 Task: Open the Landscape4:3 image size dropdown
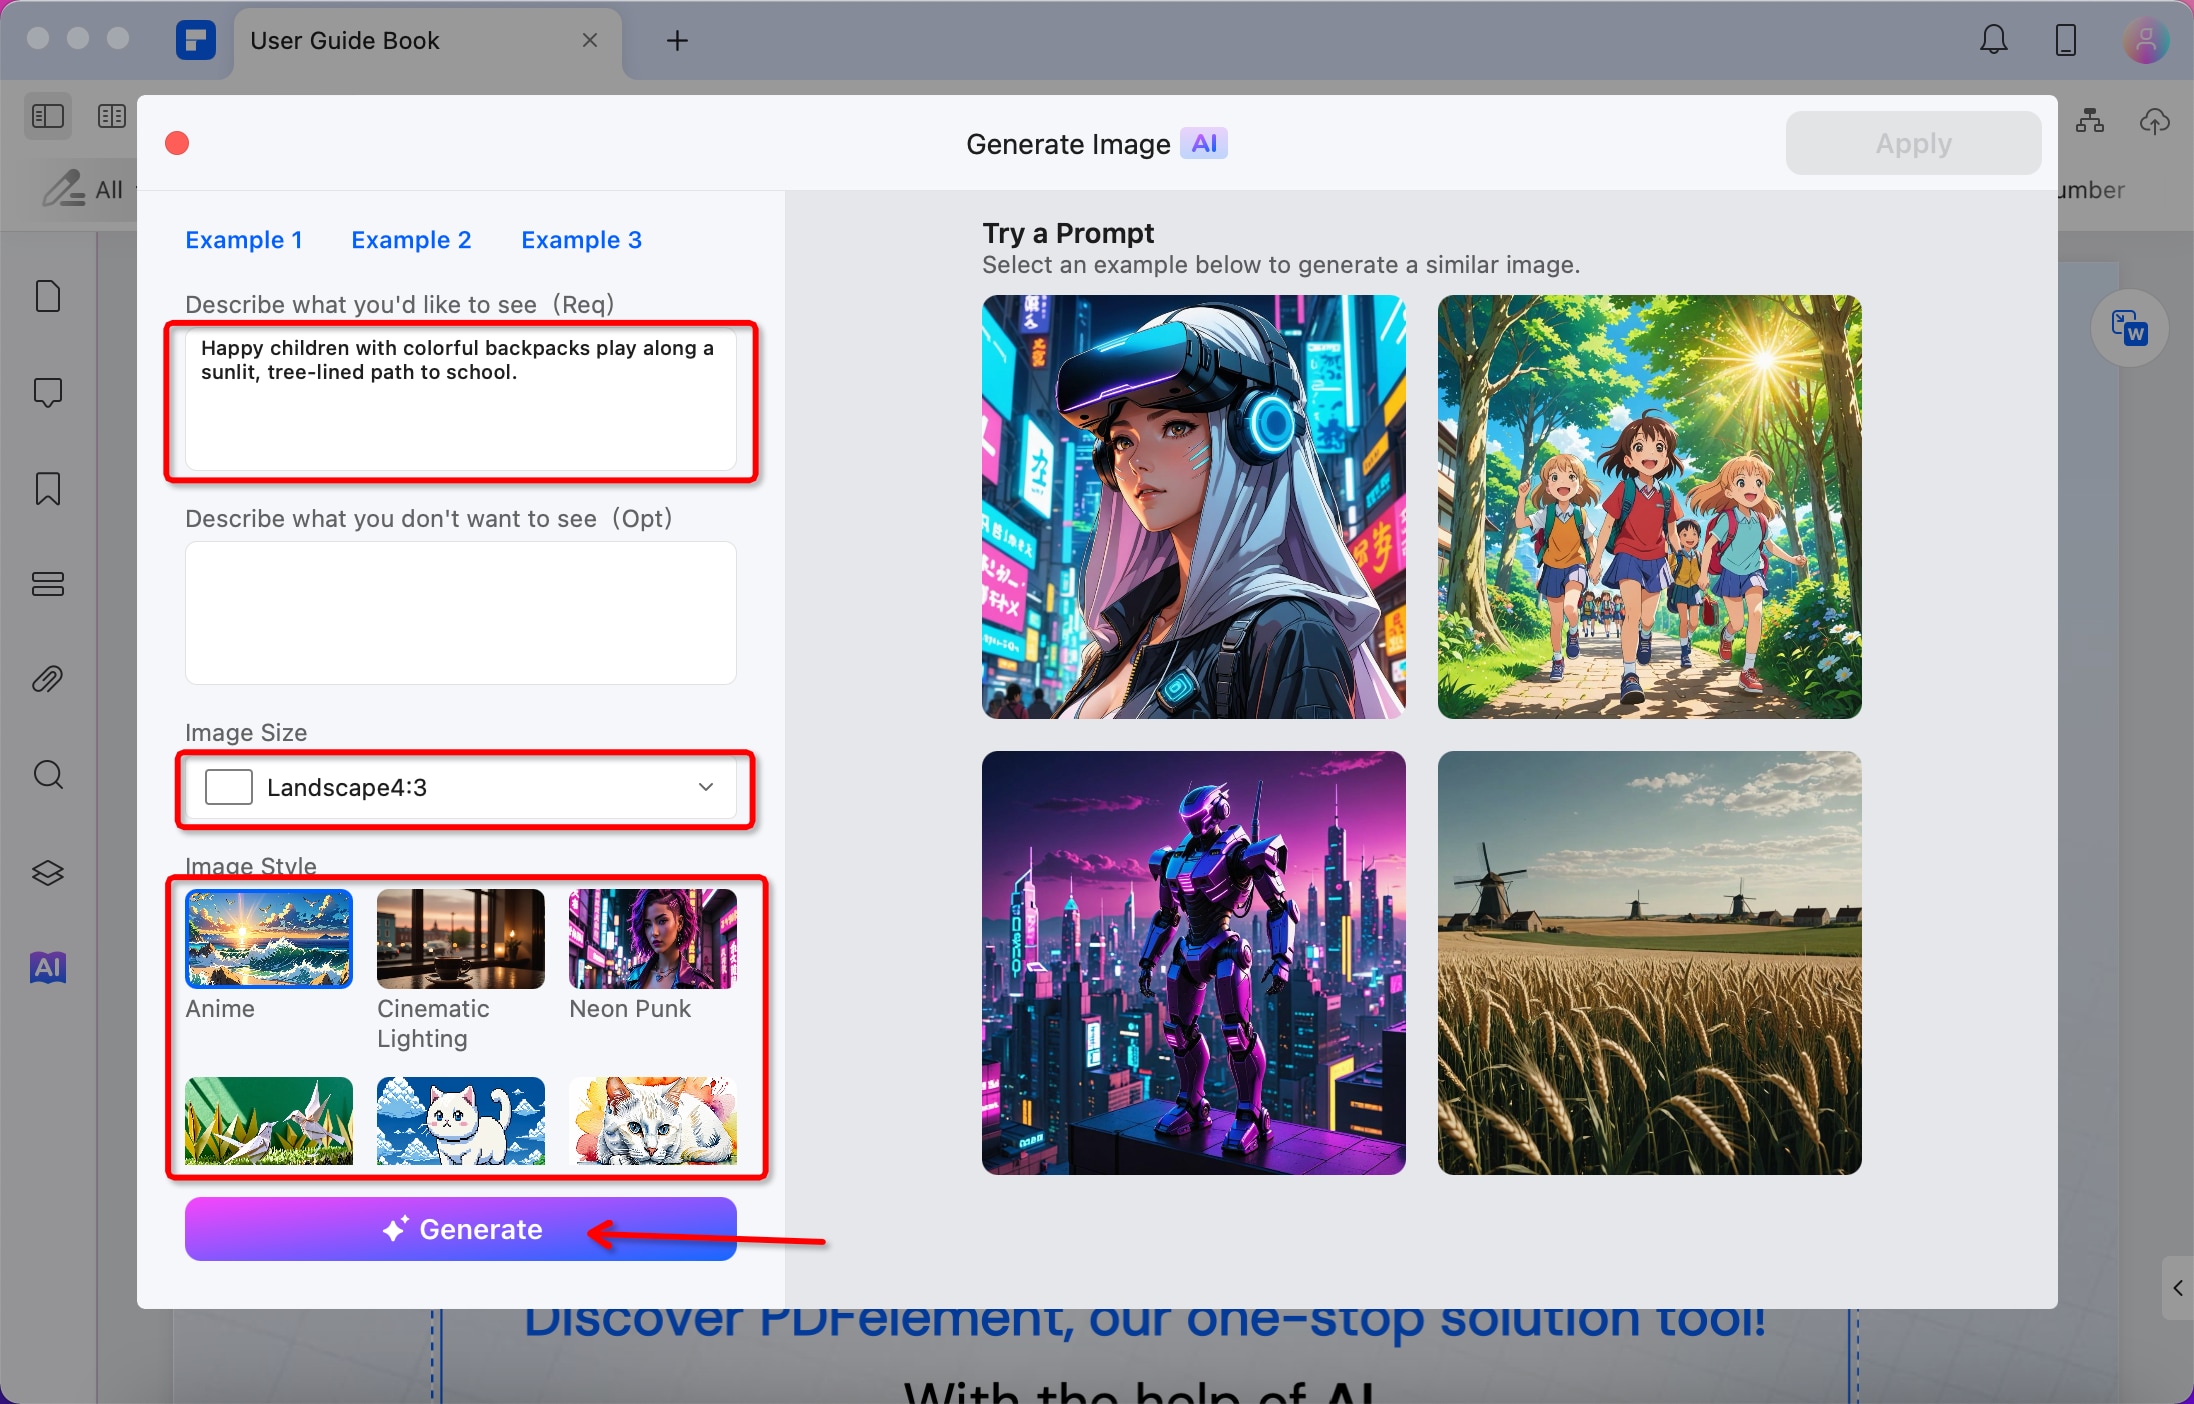tap(461, 788)
